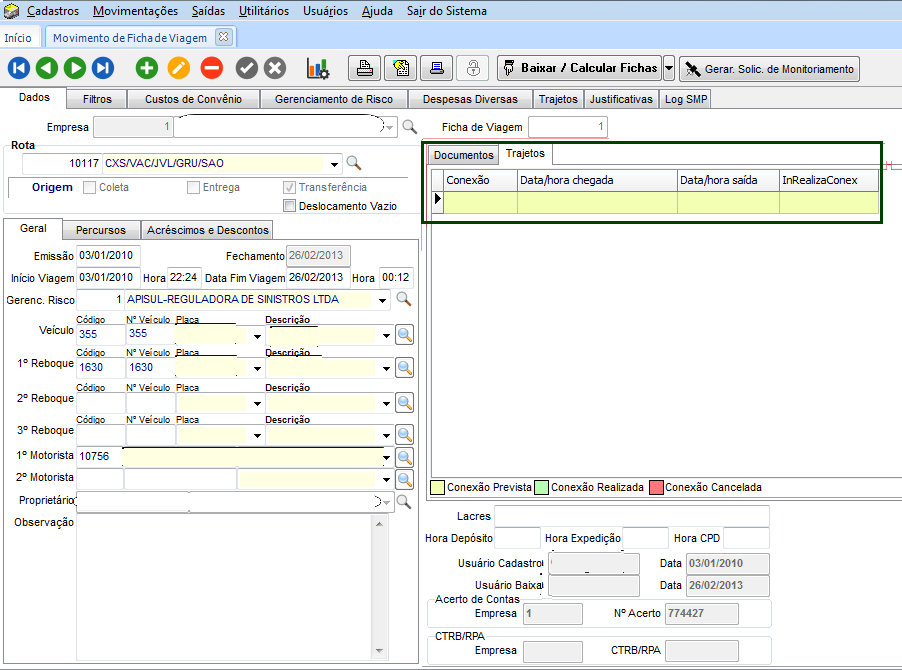Expand the arrow beside Baixar / Calcular Fichas
The image size is (902, 670).
pos(669,68)
